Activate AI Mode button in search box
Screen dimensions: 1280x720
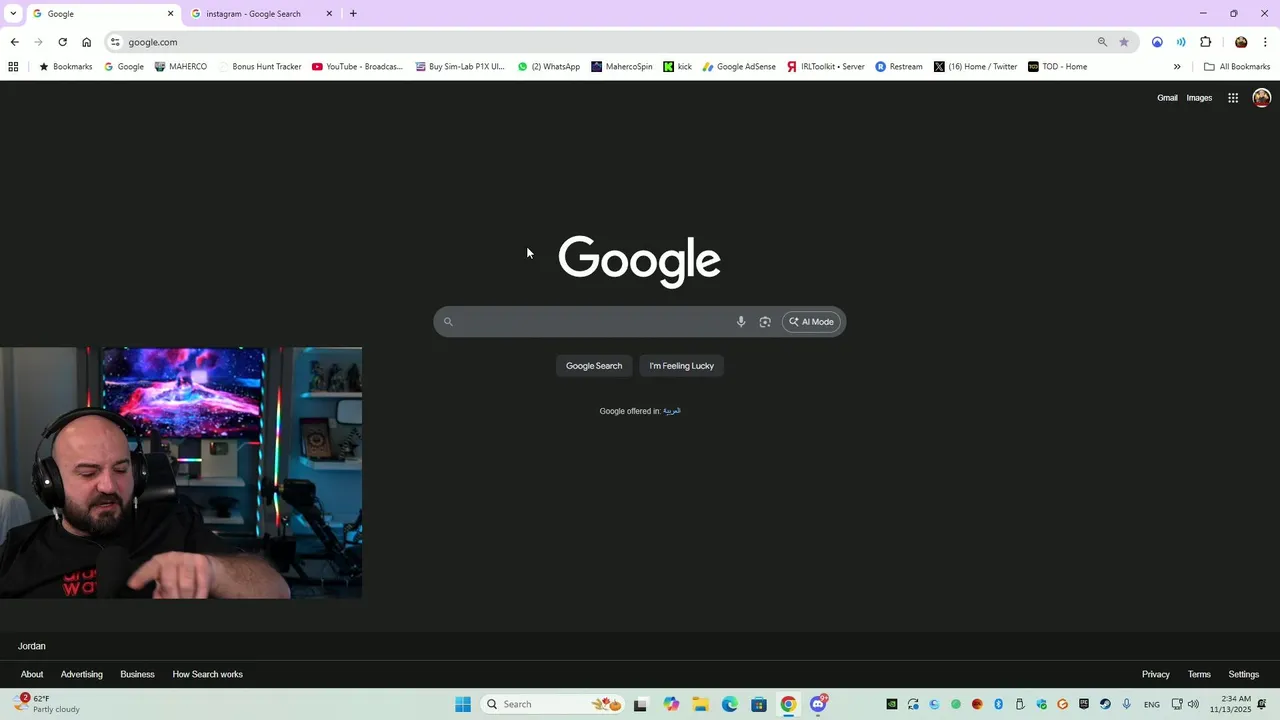click(811, 322)
